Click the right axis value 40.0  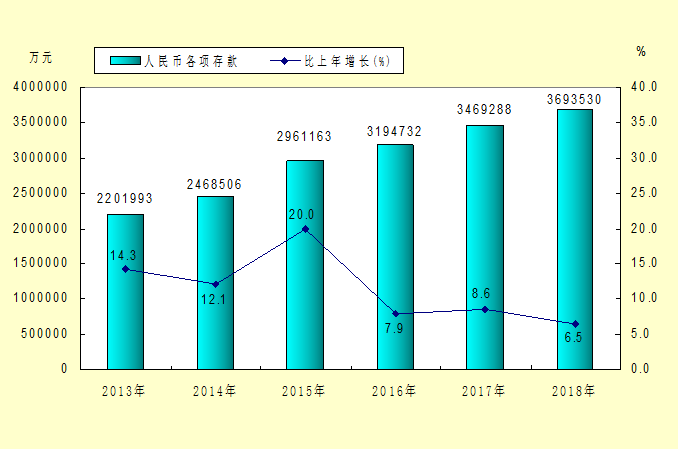[x=644, y=87]
